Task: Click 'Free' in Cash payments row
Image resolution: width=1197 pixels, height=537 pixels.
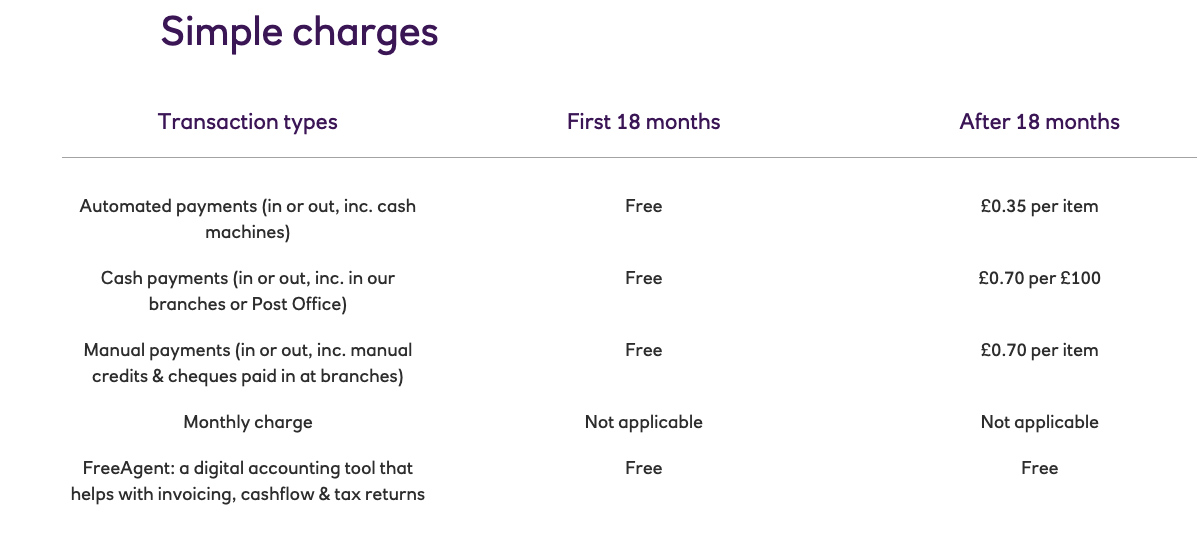Action: click(643, 278)
